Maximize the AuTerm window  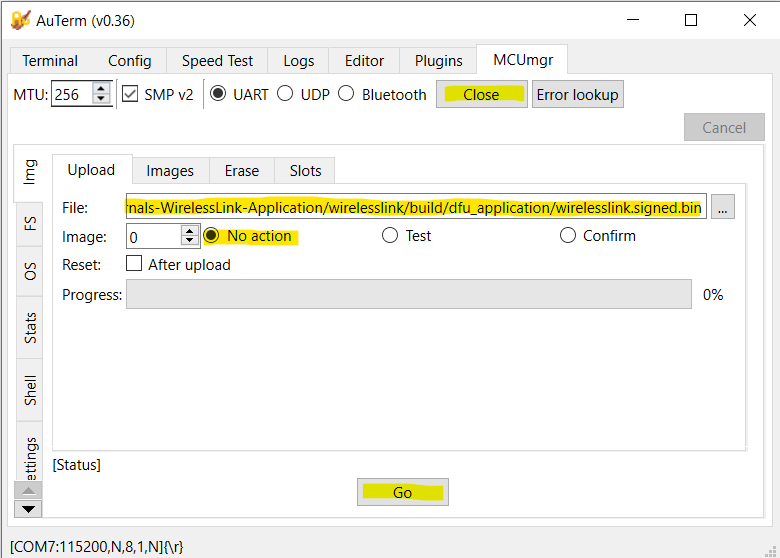click(691, 20)
